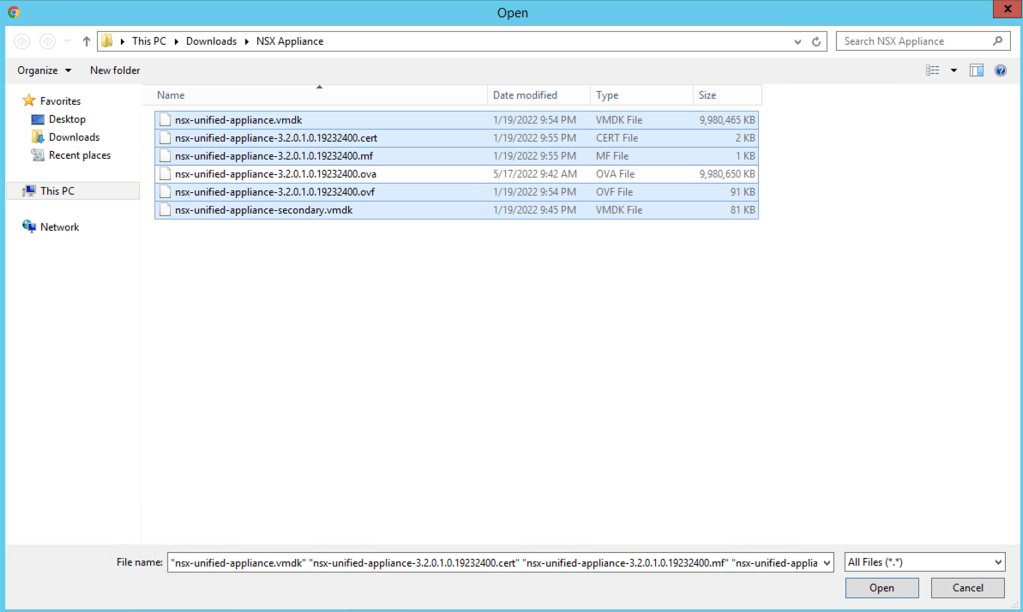This screenshot has width=1023, height=612.
Task: Click the search magnifier icon
Action: point(997,41)
